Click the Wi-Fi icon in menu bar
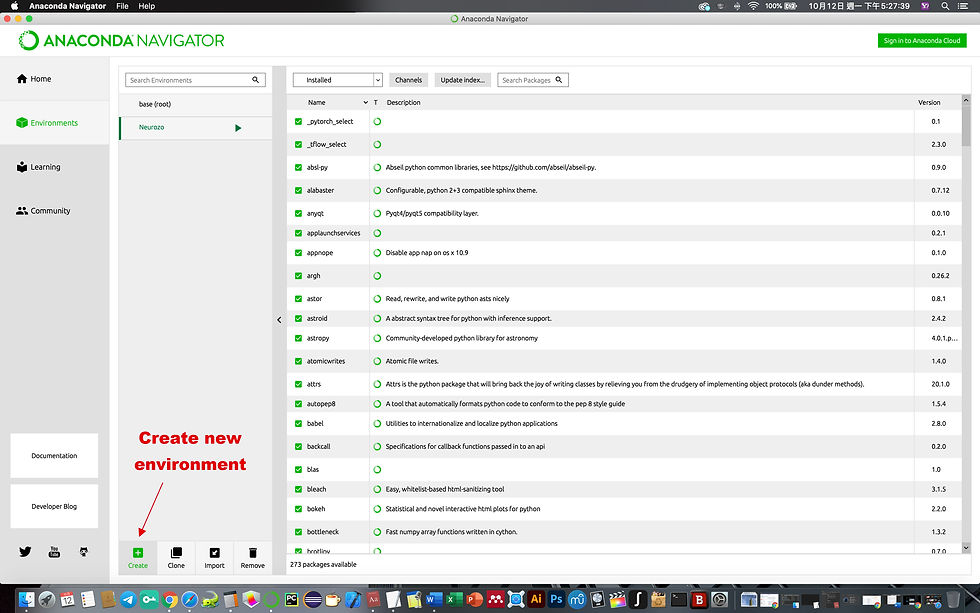 (753, 6)
